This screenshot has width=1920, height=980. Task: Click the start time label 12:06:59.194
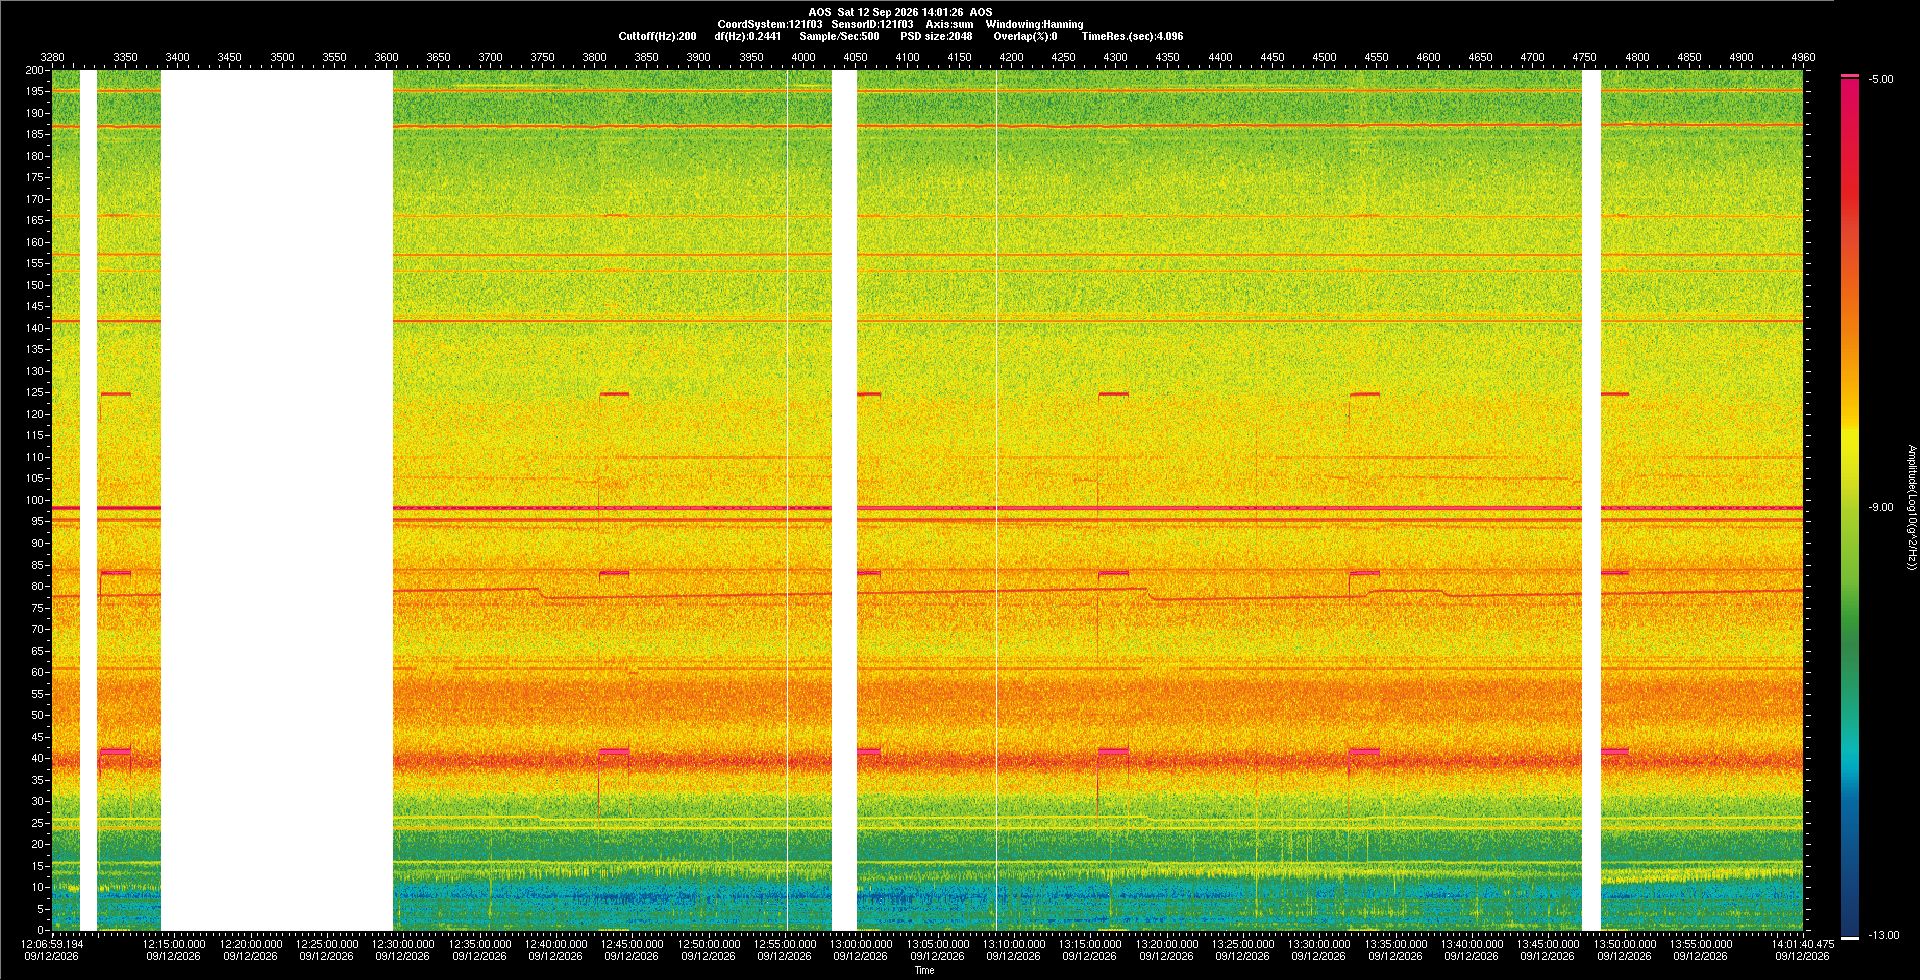[53, 944]
